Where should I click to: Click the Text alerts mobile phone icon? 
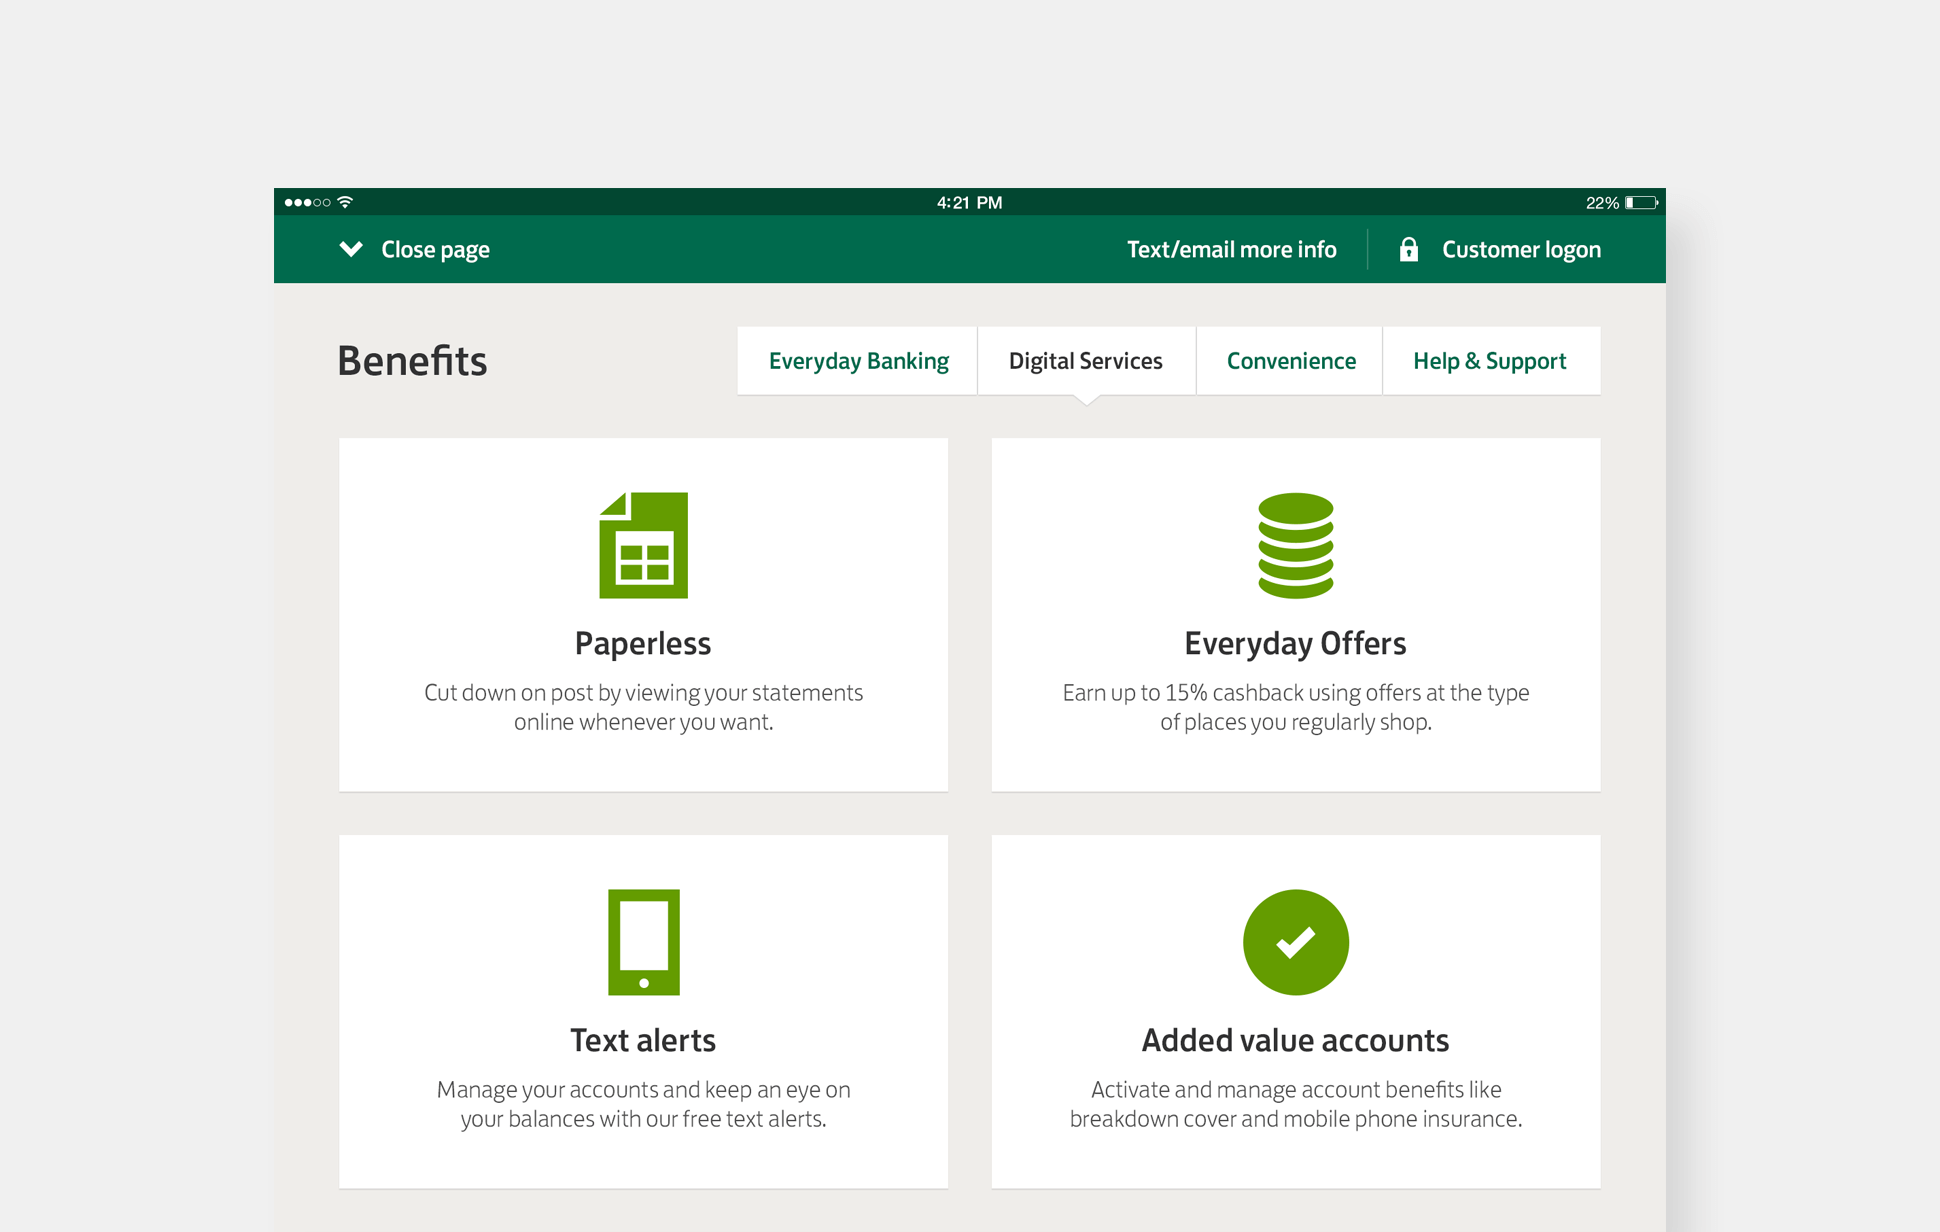click(x=643, y=941)
